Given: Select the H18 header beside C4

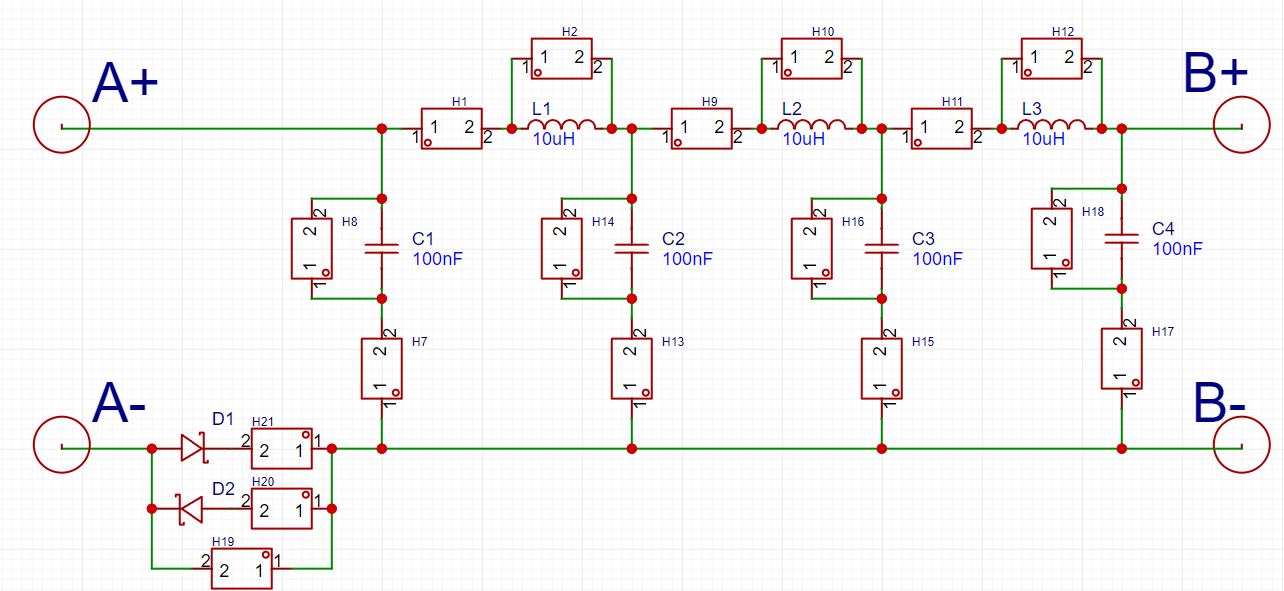Looking at the screenshot, I should click(x=1052, y=238).
